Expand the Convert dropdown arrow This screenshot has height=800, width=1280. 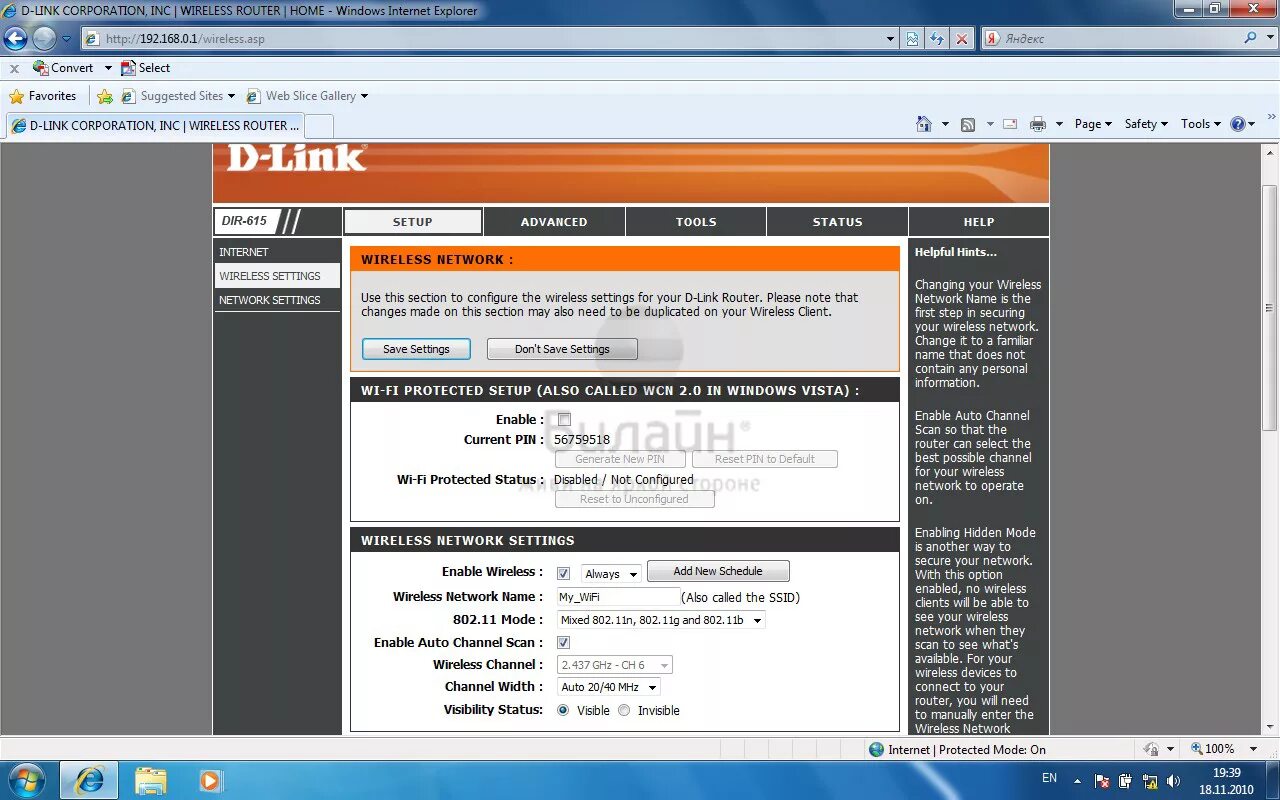108,68
